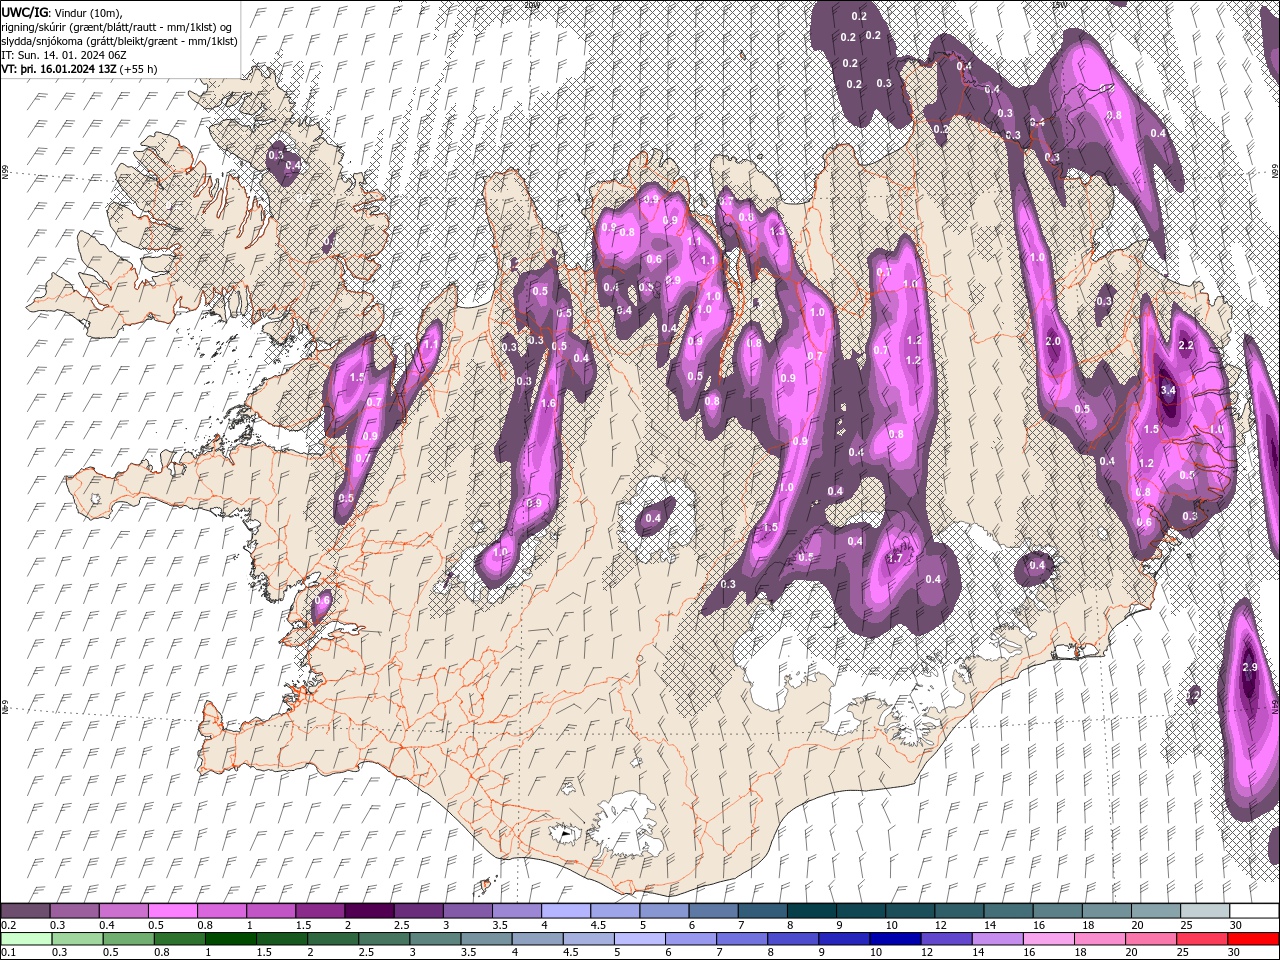Click the light lavender 4–4.5 top-row legend swatch
Image resolution: width=1280 pixels, height=960 pixels.
coord(566,911)
